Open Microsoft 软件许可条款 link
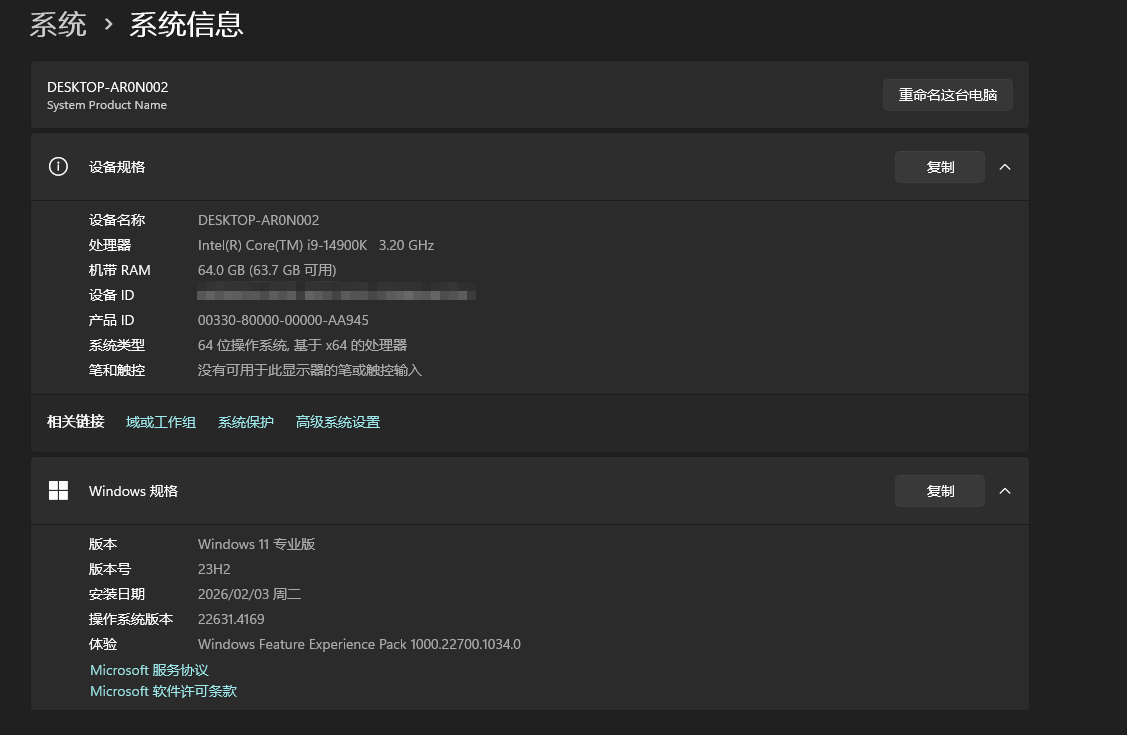The height and width of the screenshot is (735, 1127). [163, 691]
